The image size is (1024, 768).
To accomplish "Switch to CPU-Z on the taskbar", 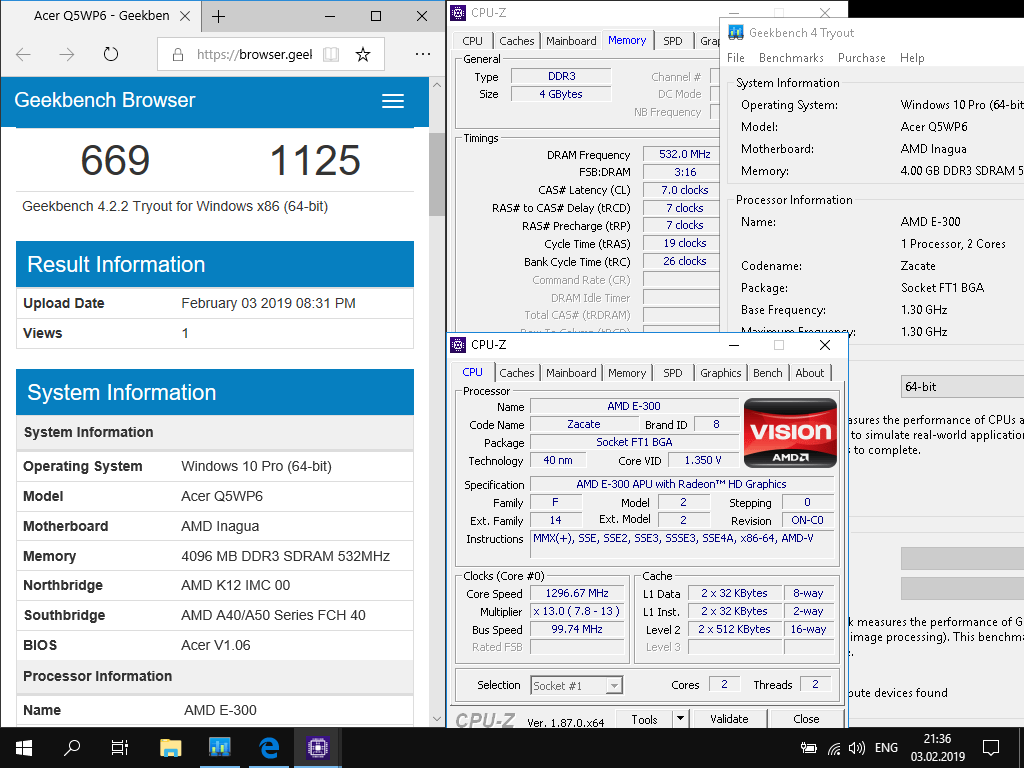I will point(318,748).
